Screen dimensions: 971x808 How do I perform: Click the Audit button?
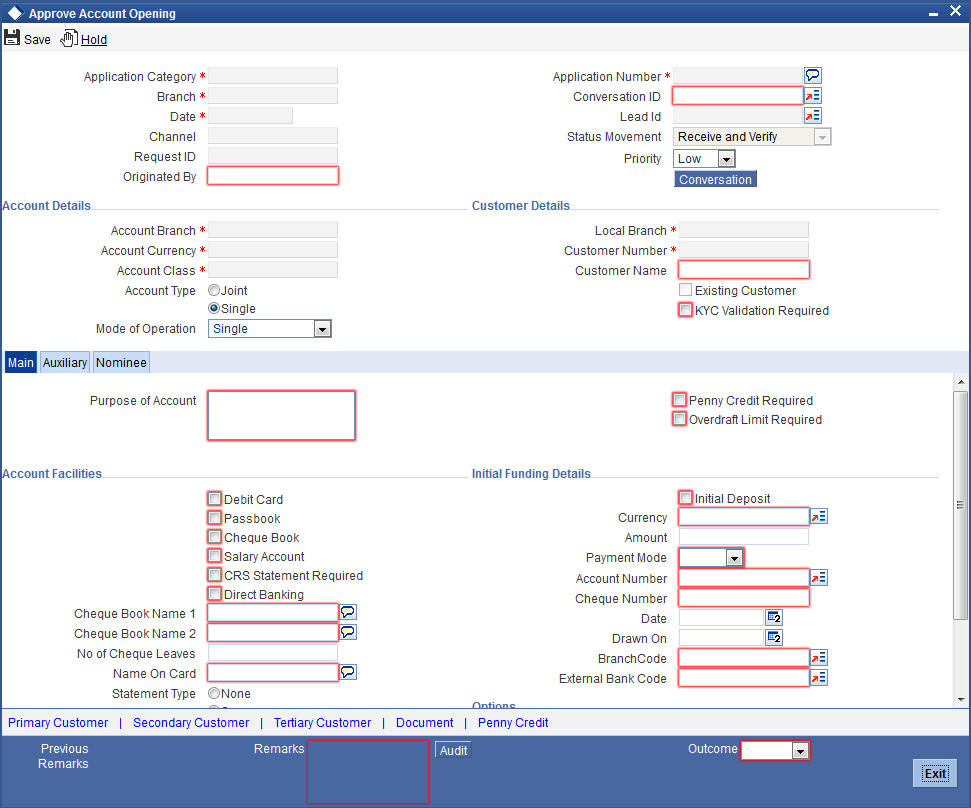coord(453,750)
